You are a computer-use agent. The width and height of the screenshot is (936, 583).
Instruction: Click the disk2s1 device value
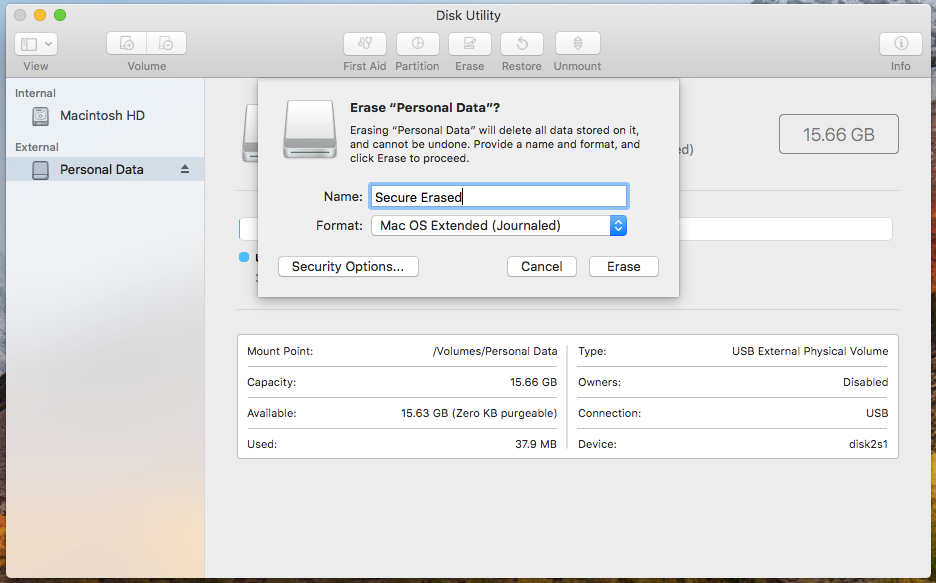tap(869, 444)
